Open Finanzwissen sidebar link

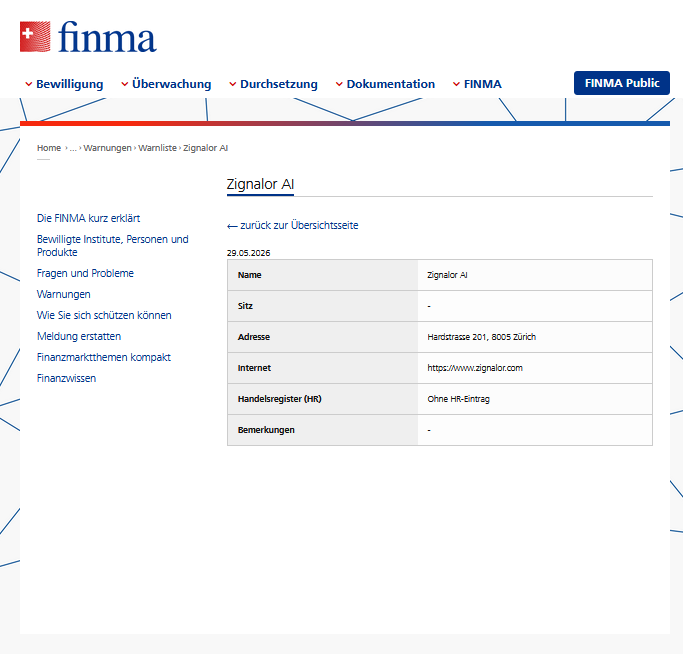click(66, 378)
